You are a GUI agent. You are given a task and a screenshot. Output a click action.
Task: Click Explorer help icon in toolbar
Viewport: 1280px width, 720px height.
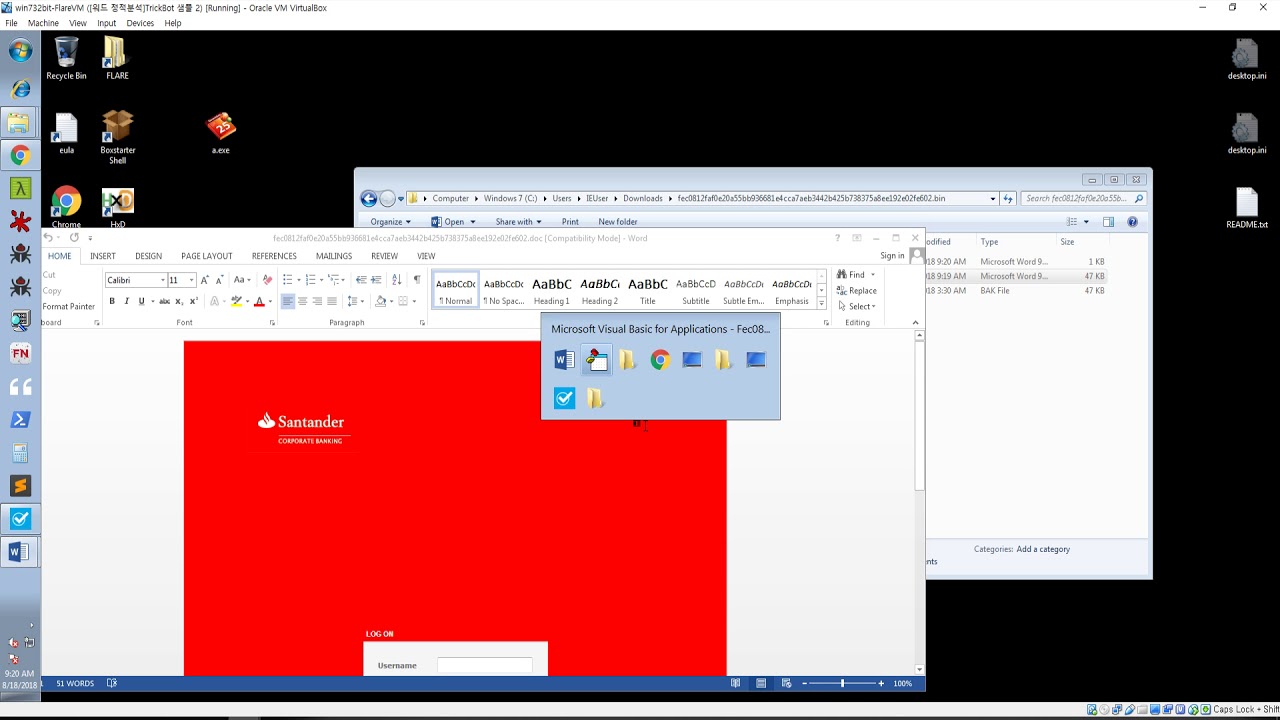tap(1132, 222)
